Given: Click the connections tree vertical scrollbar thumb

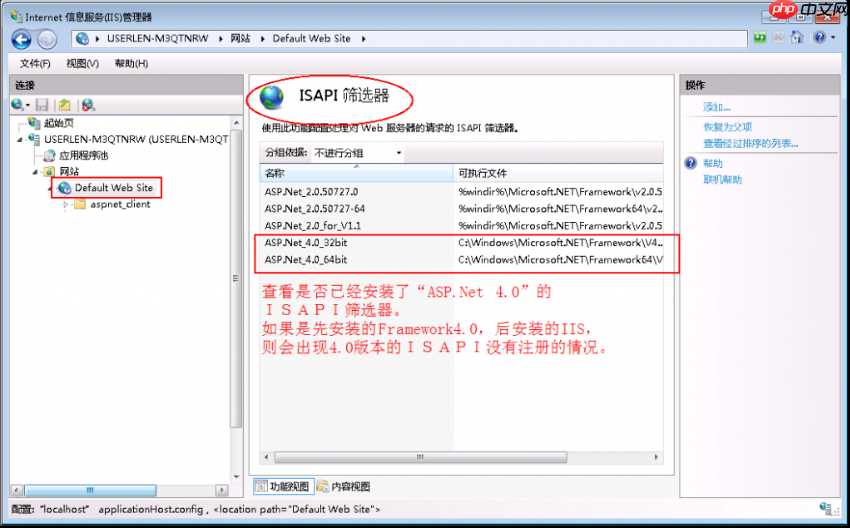Looking at the screenshot, I should [x=236, y=279].
